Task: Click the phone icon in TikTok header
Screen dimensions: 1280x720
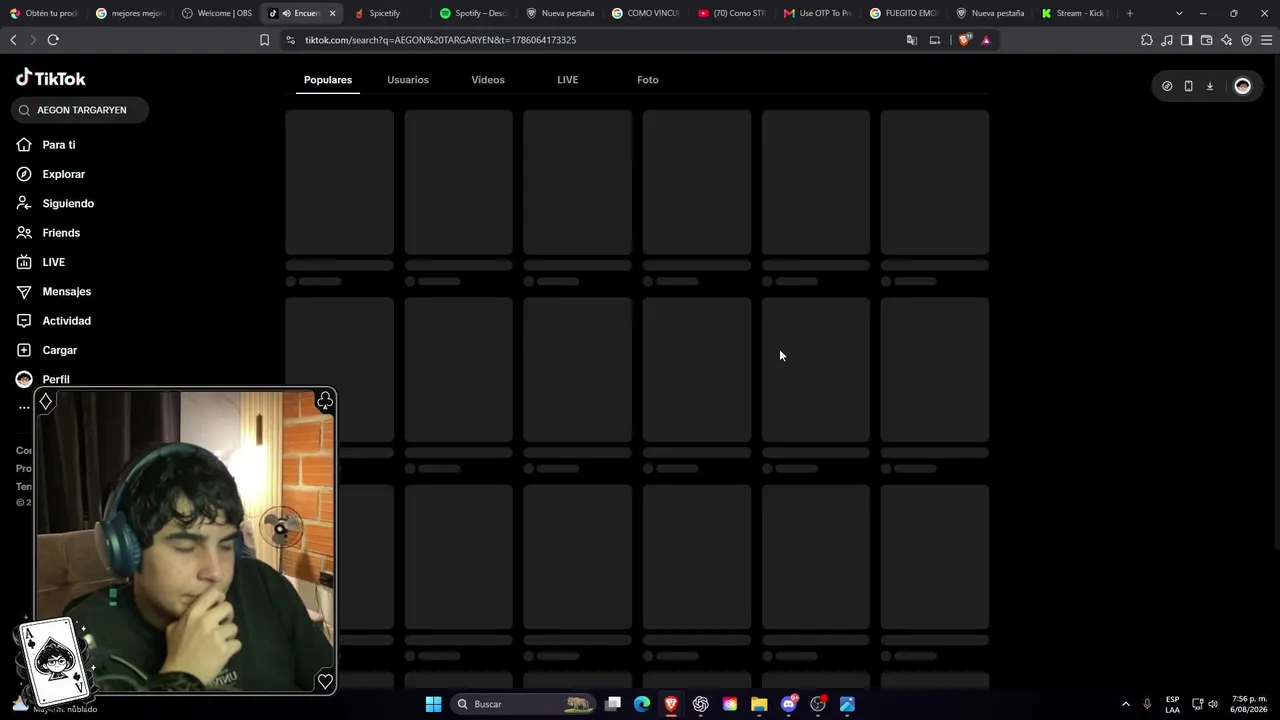Action: (1188, 86)
